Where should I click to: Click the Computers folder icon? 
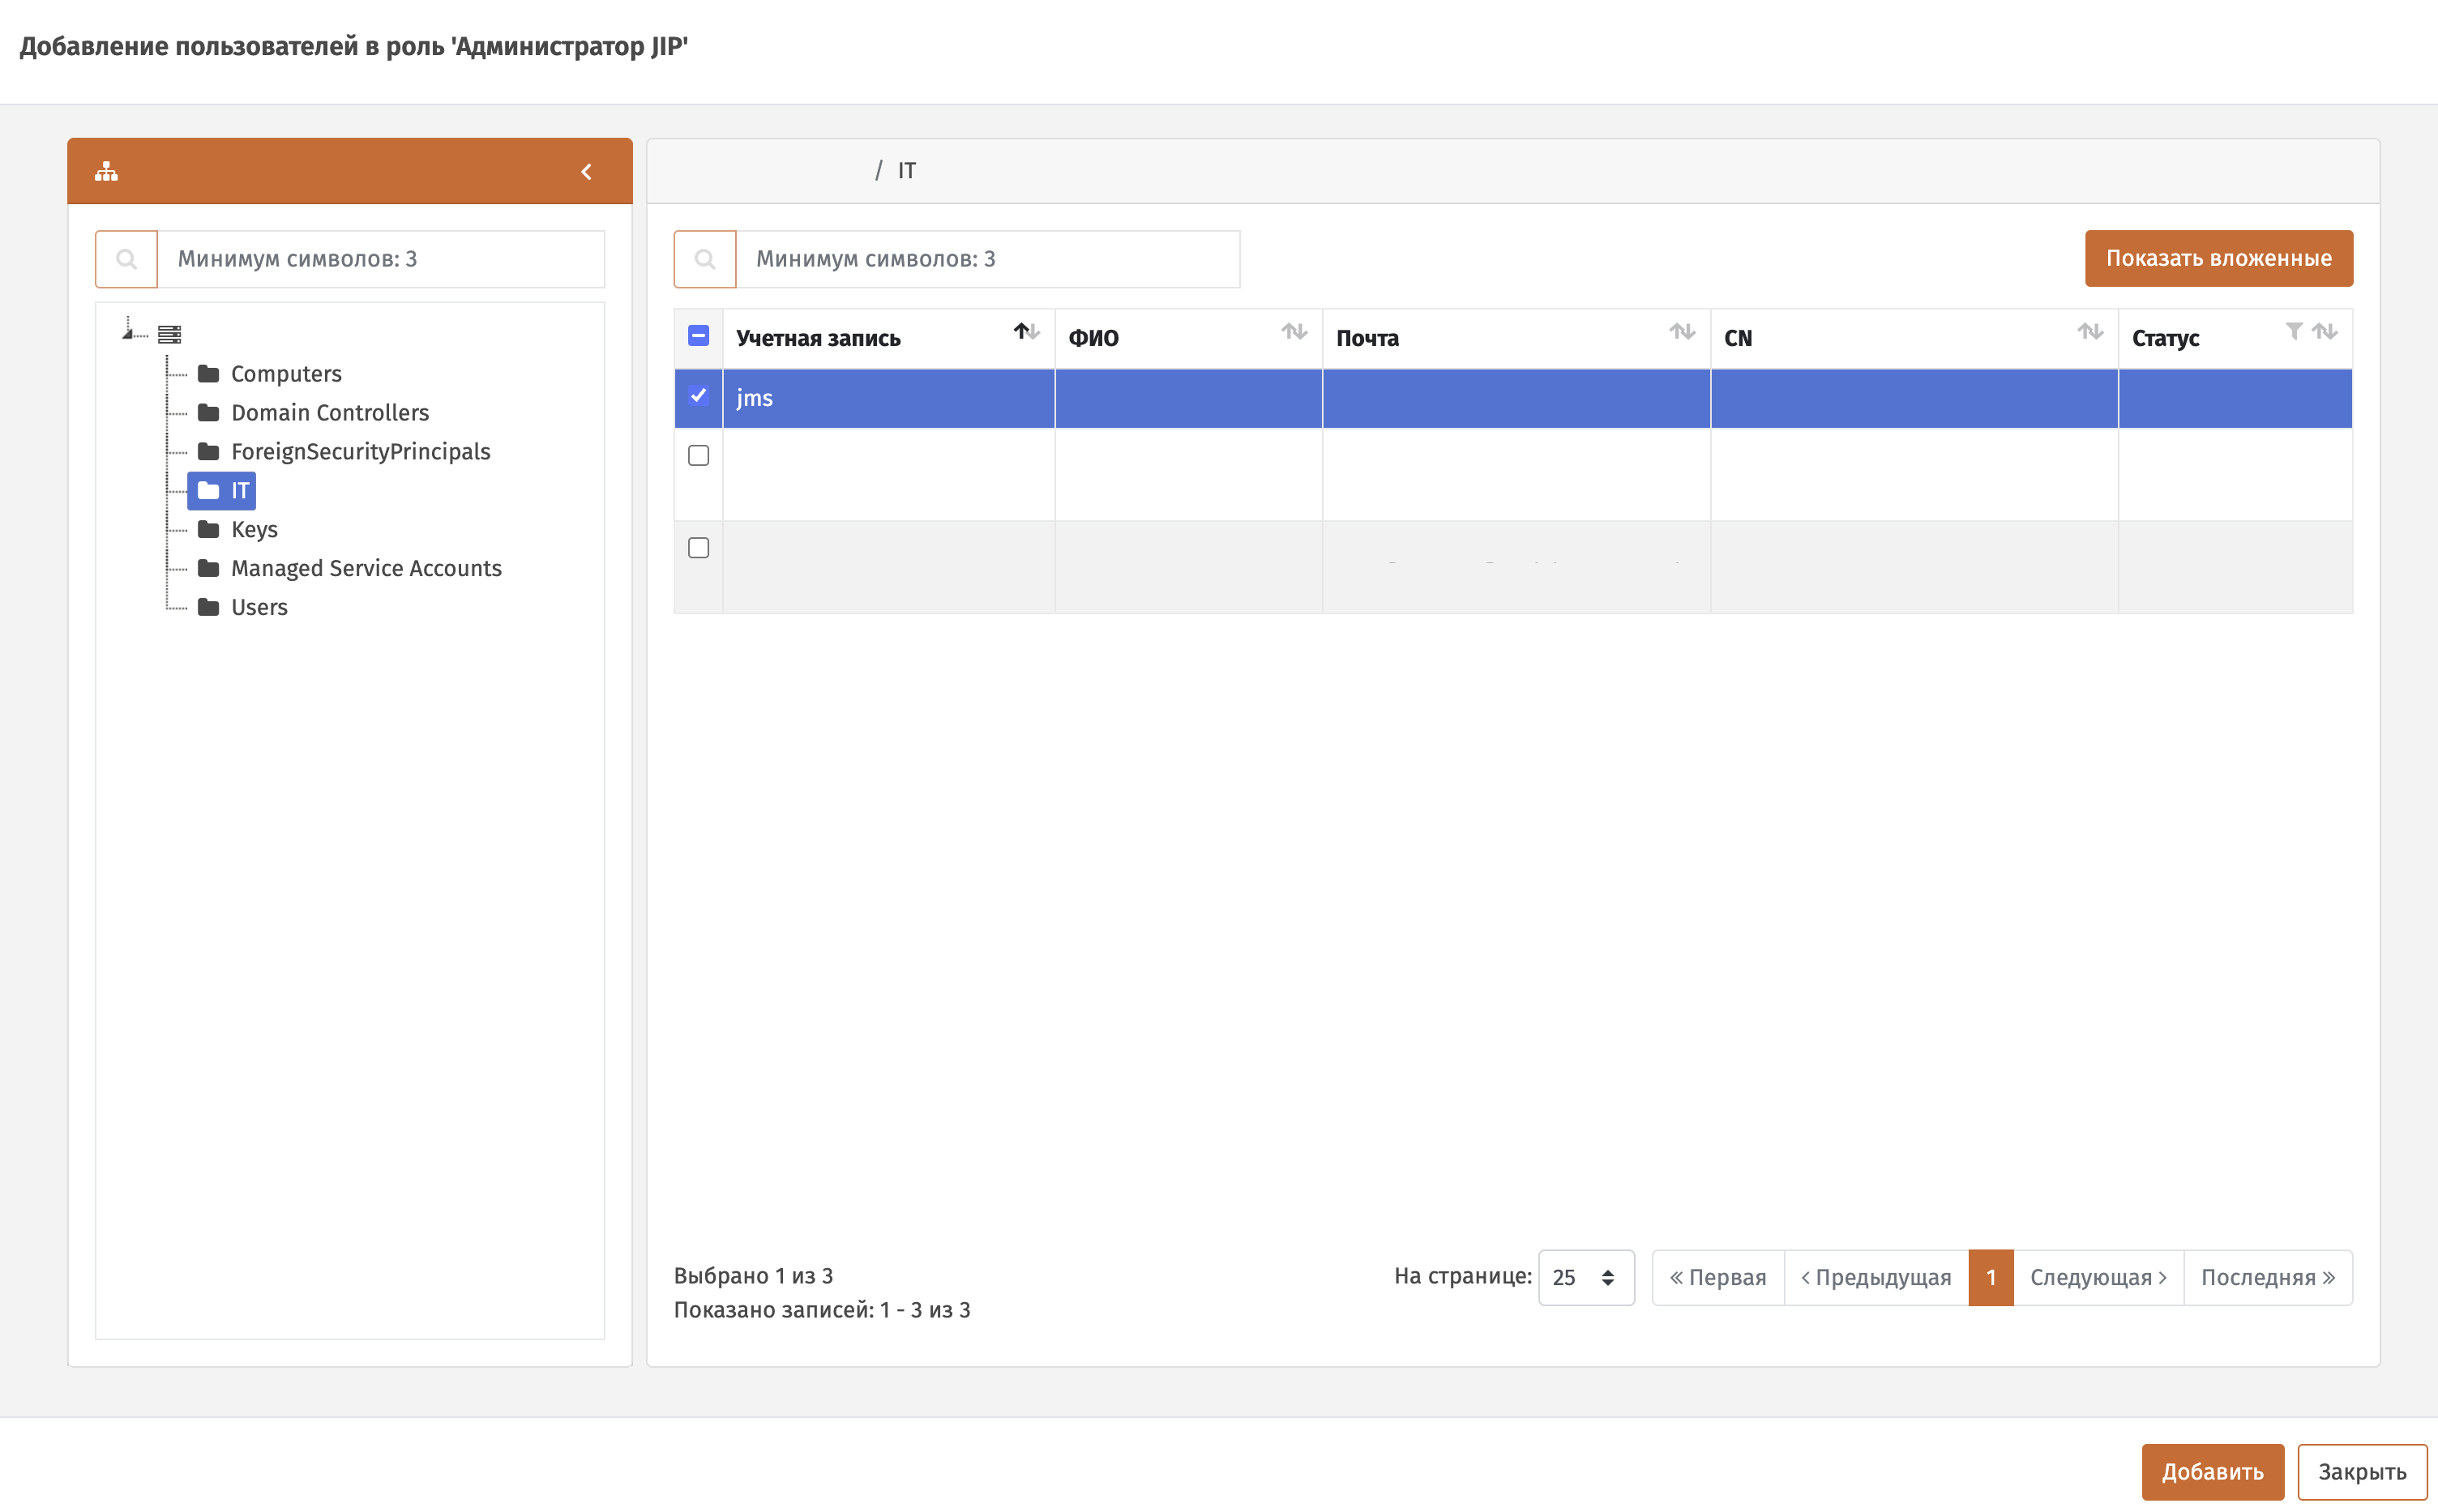coord(208,374)
